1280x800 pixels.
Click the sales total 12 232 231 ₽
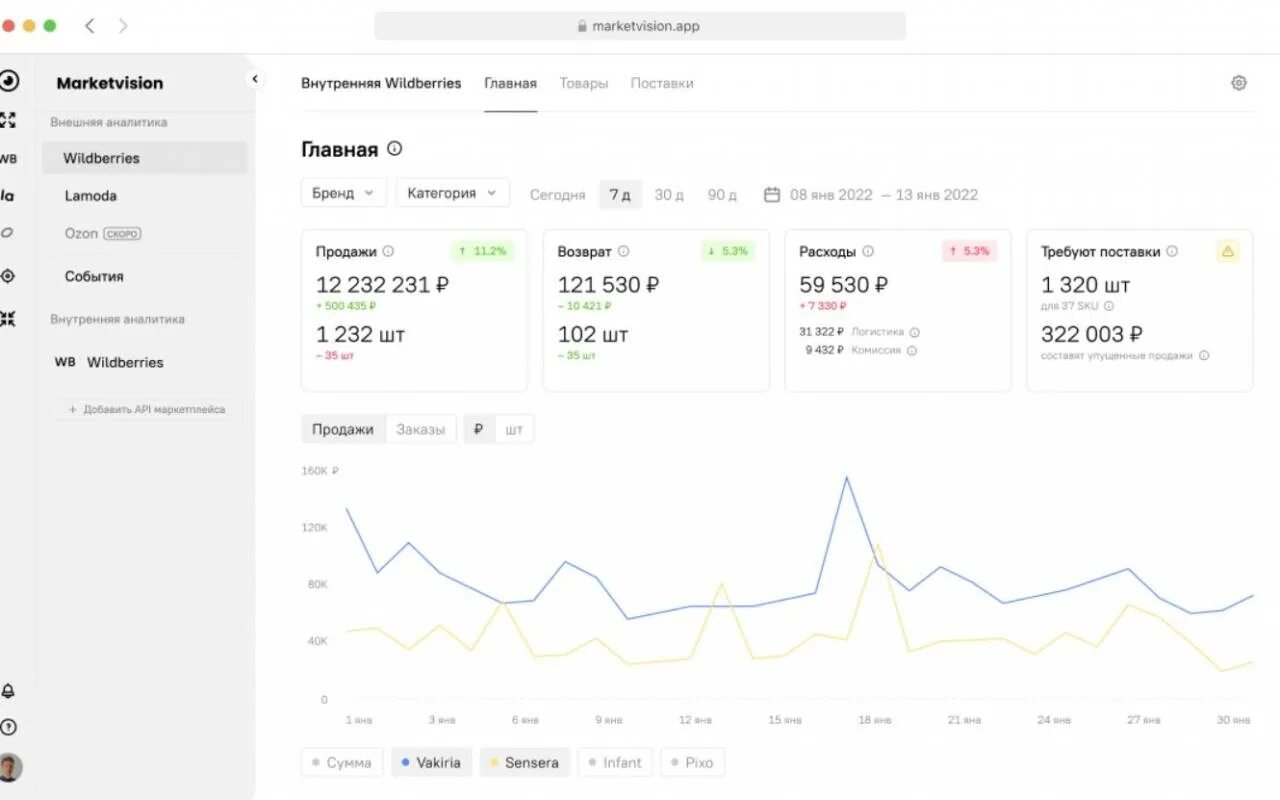(382, 284)
